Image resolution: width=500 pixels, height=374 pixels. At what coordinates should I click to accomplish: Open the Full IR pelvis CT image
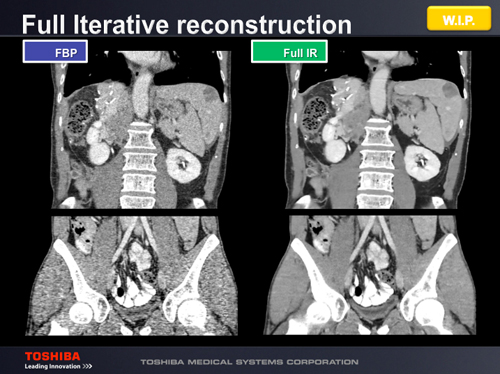[x=370, y=275]
